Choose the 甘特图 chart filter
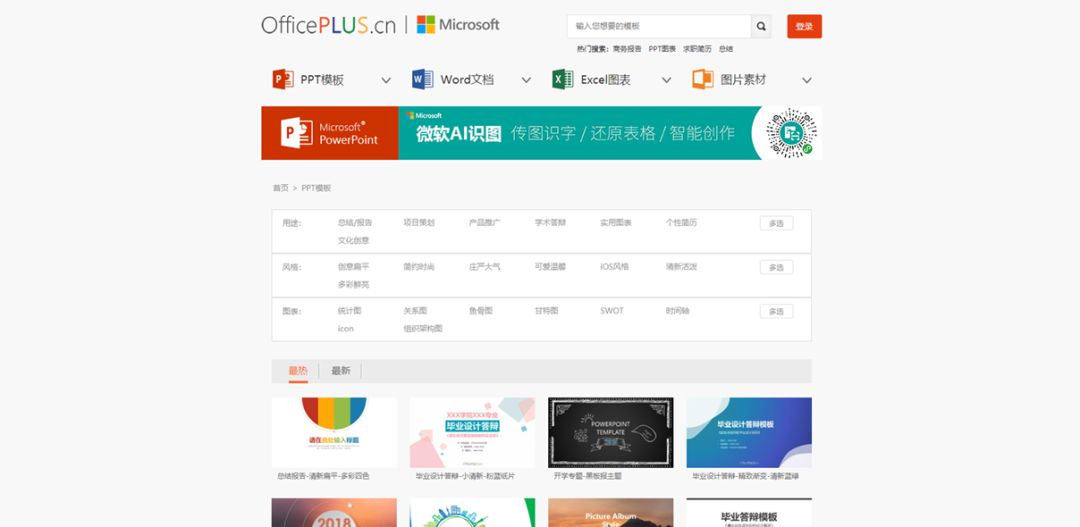 click(546, 311)
